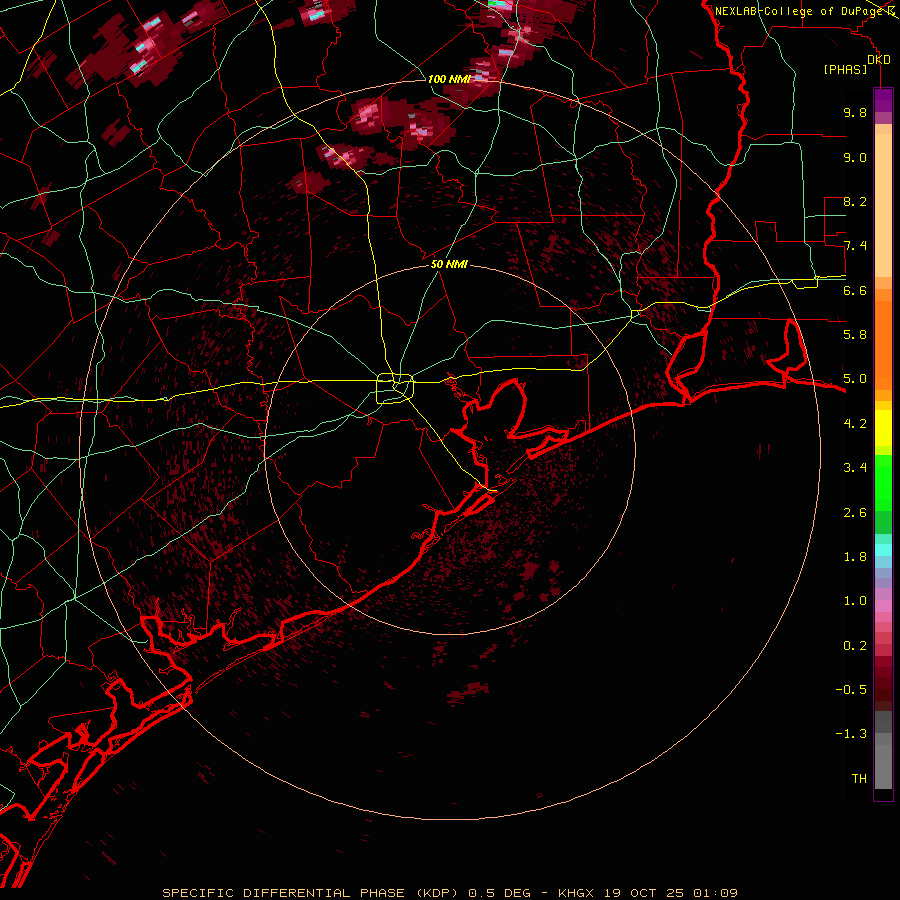Click the cyan segment of the color scale

pyautogui.click(x=883, y=550)
